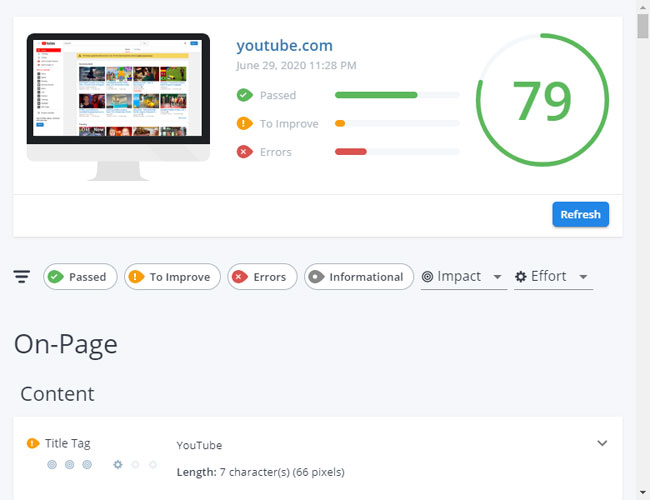The height and width of the screenshot is (500, 650).
Task: Click the 79 score circle
Action: (x=542, y=101)
